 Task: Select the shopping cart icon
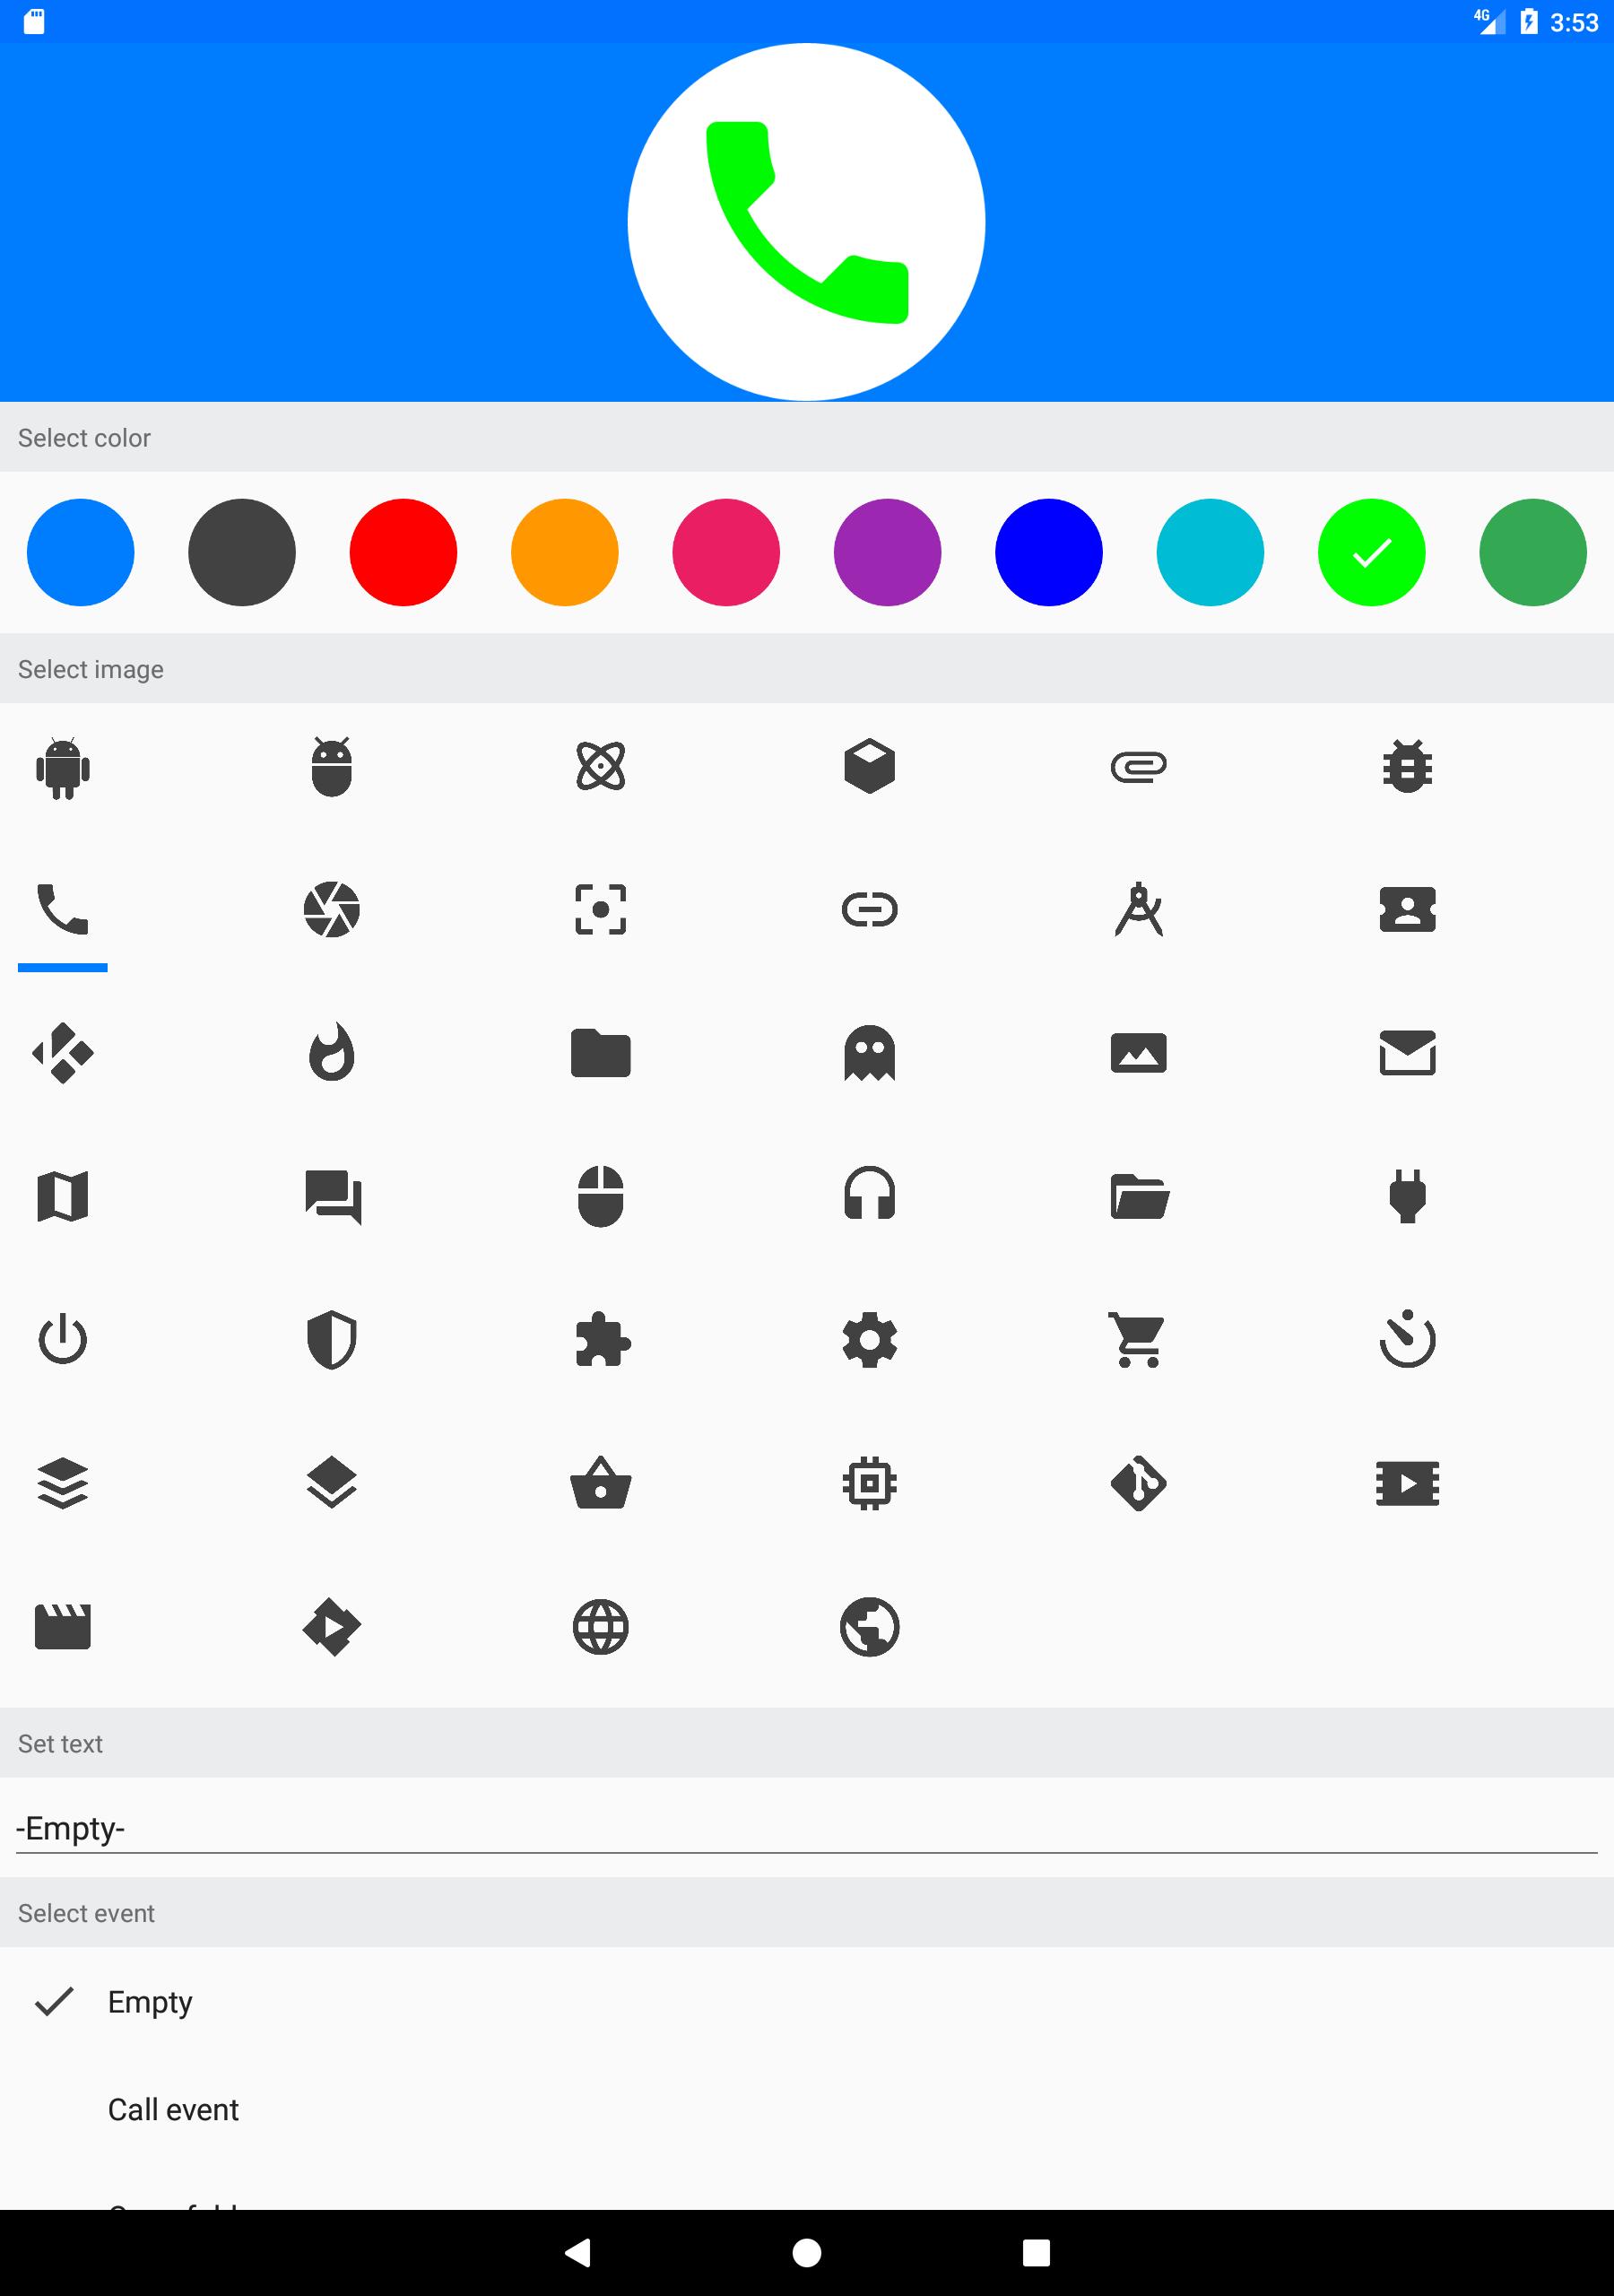[x=1137, y=1340]
